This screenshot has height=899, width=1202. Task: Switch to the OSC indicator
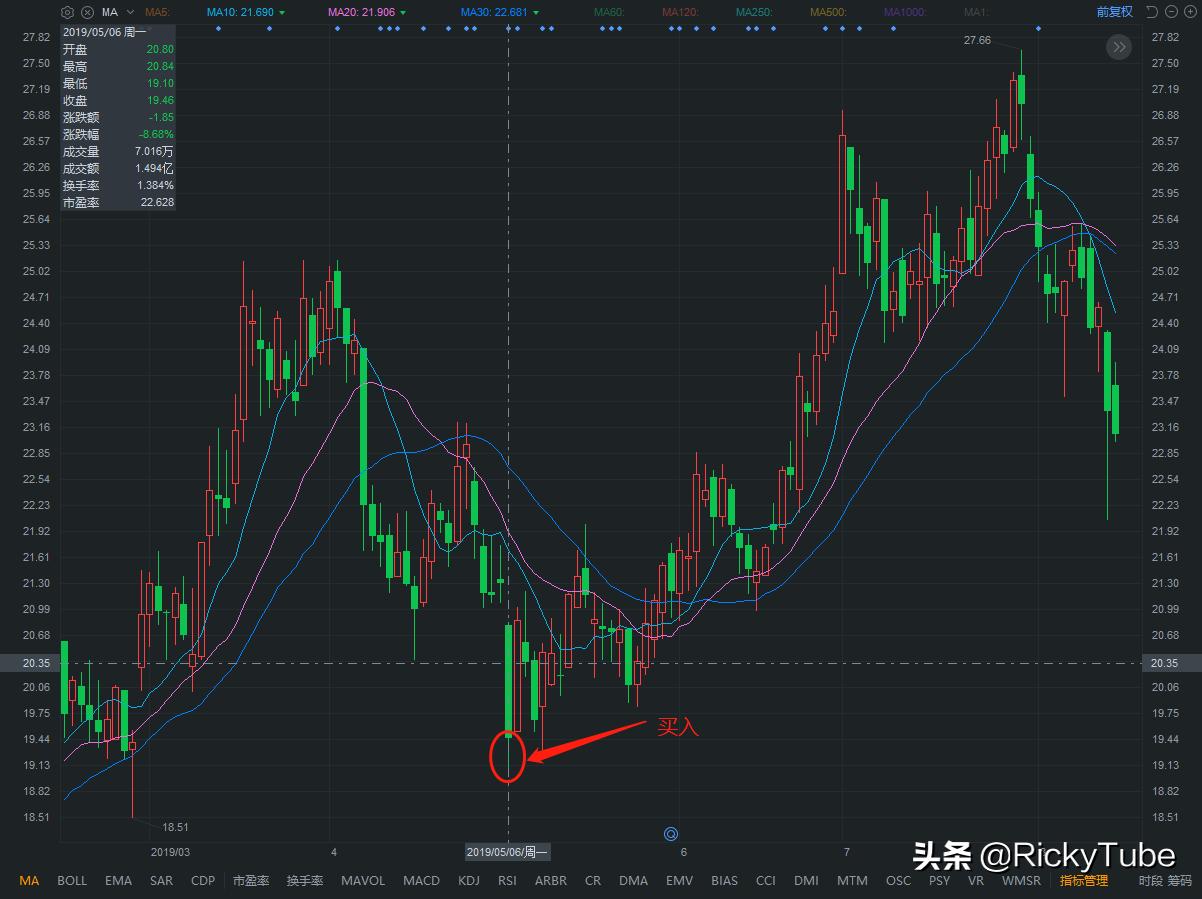point(898,881)
